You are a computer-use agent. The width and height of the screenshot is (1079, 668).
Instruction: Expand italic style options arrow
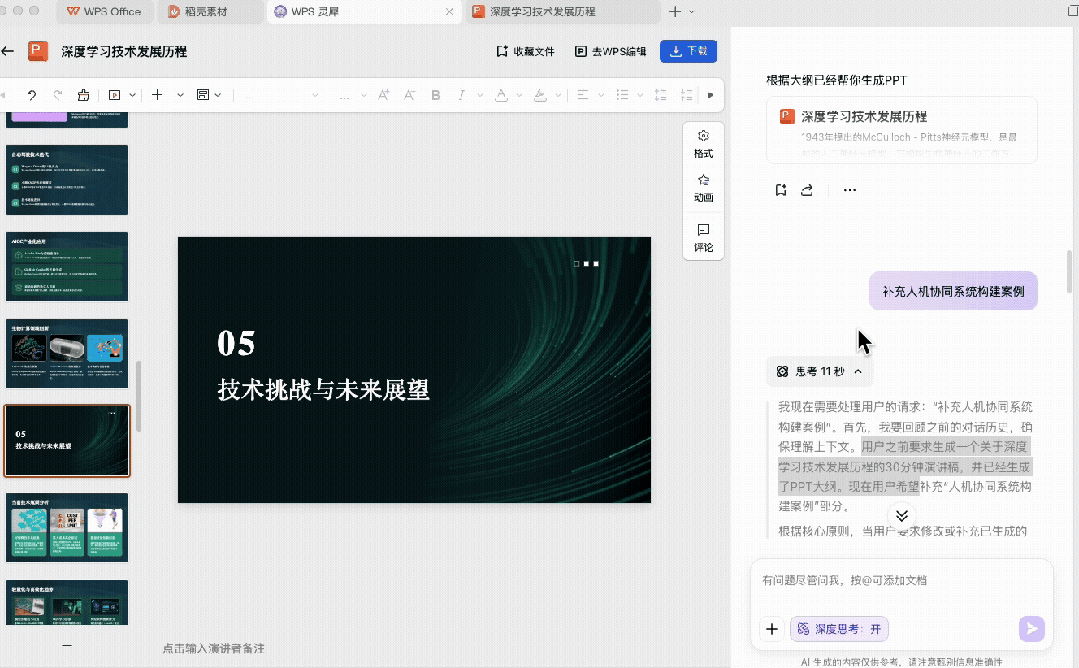pos(480,95)
